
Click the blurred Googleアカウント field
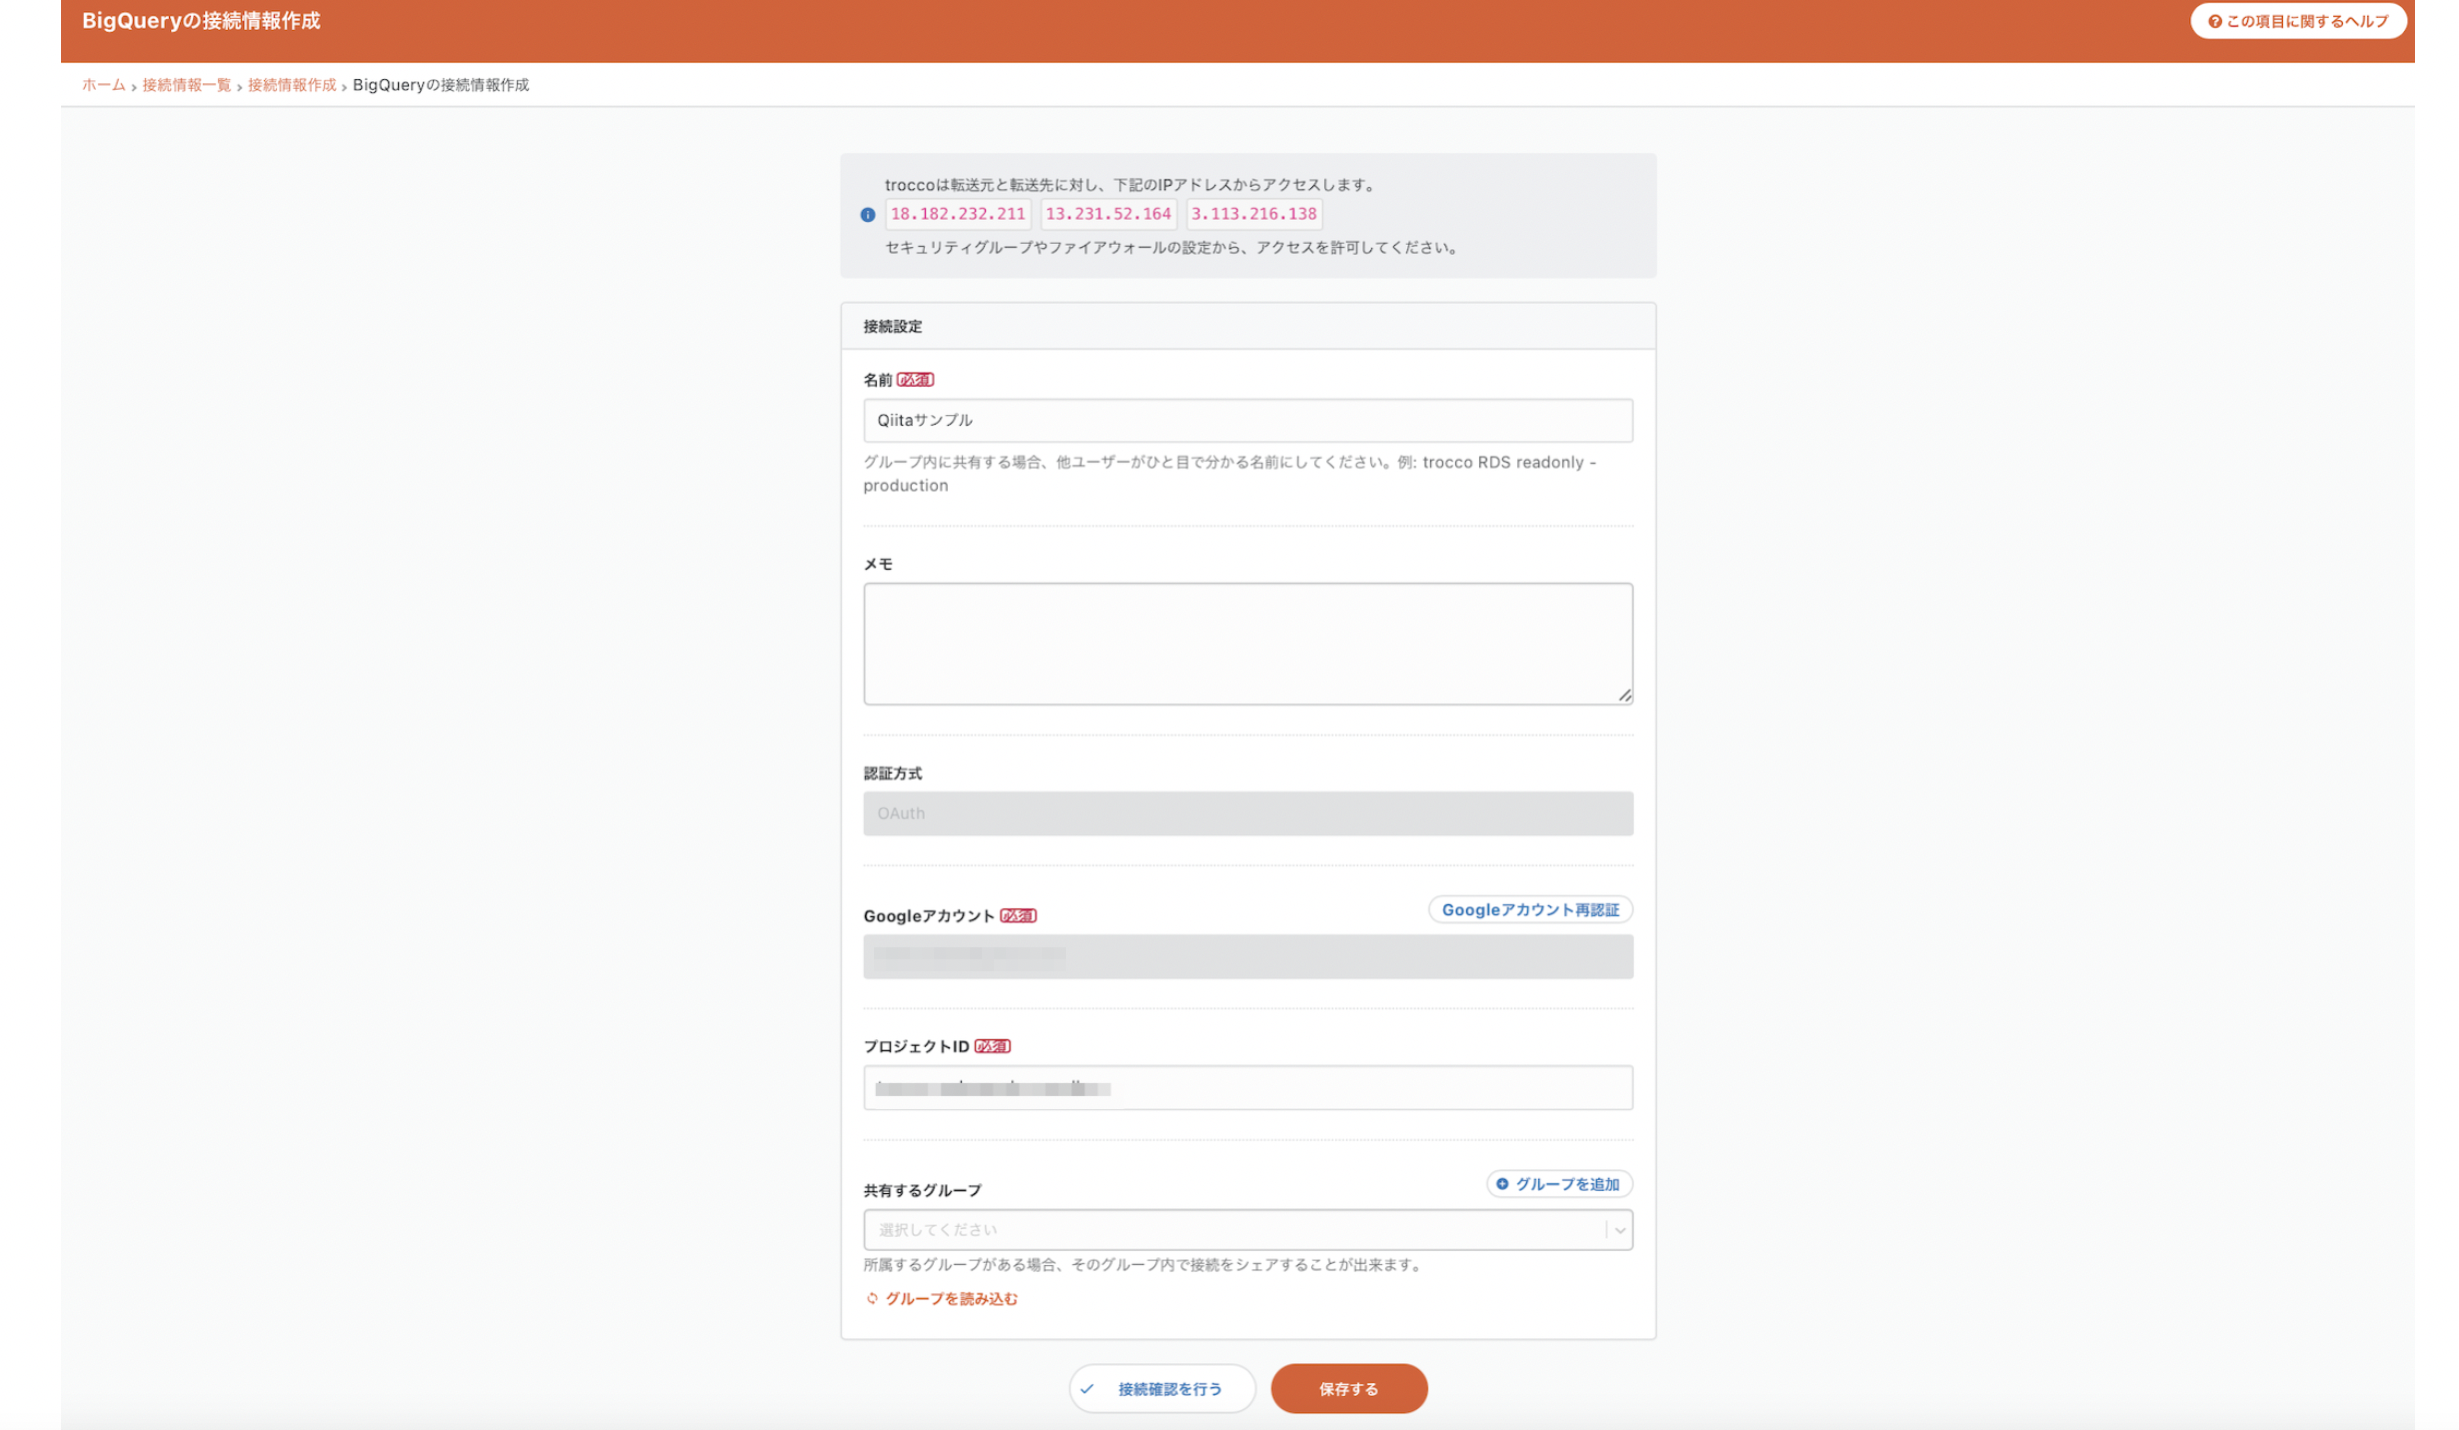pyautogui.click(x=1247, y=956)
